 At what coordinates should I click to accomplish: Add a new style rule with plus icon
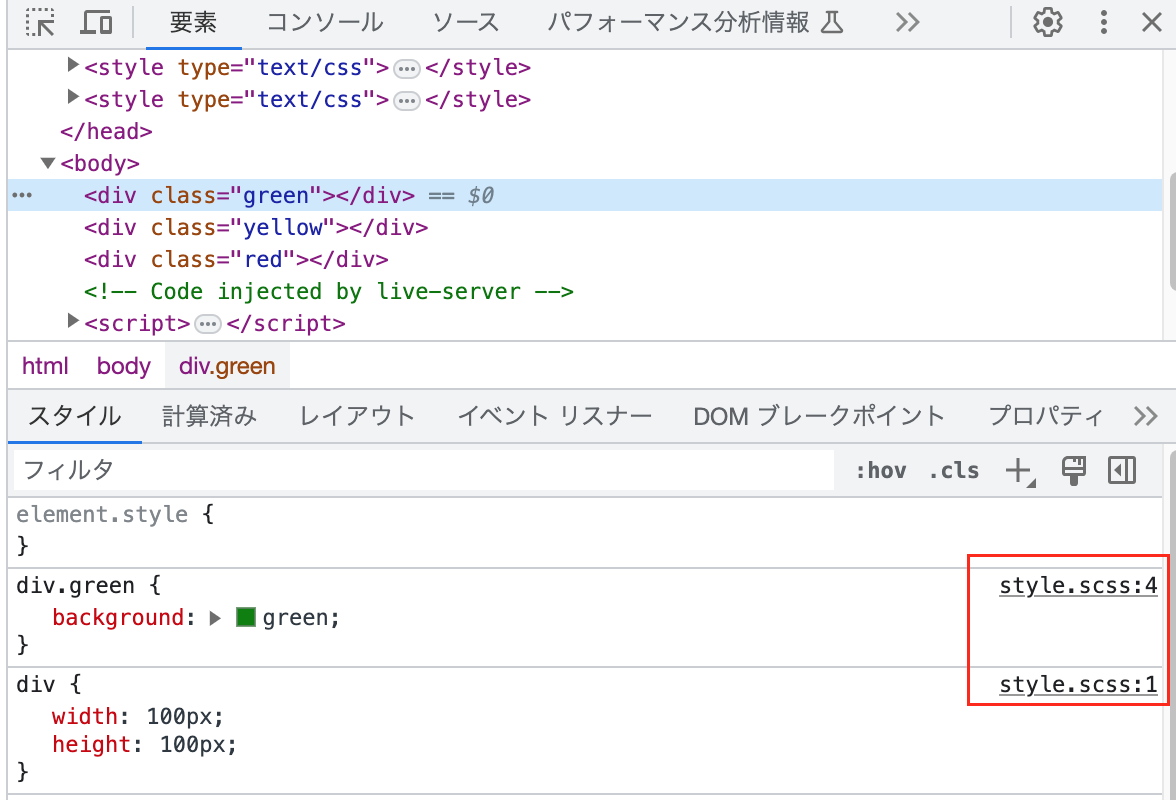point(1020,472)
